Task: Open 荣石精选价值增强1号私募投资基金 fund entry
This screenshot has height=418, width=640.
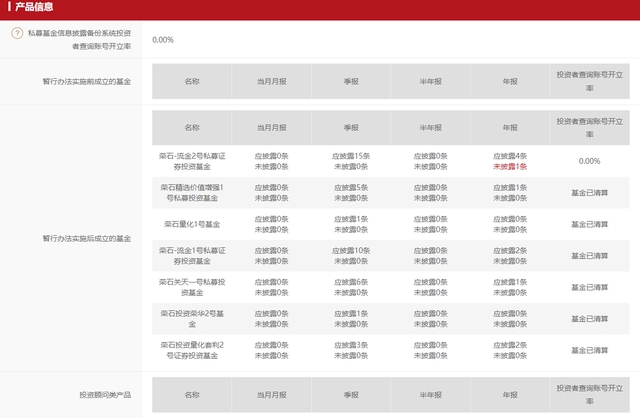Action: pos(191,192)
